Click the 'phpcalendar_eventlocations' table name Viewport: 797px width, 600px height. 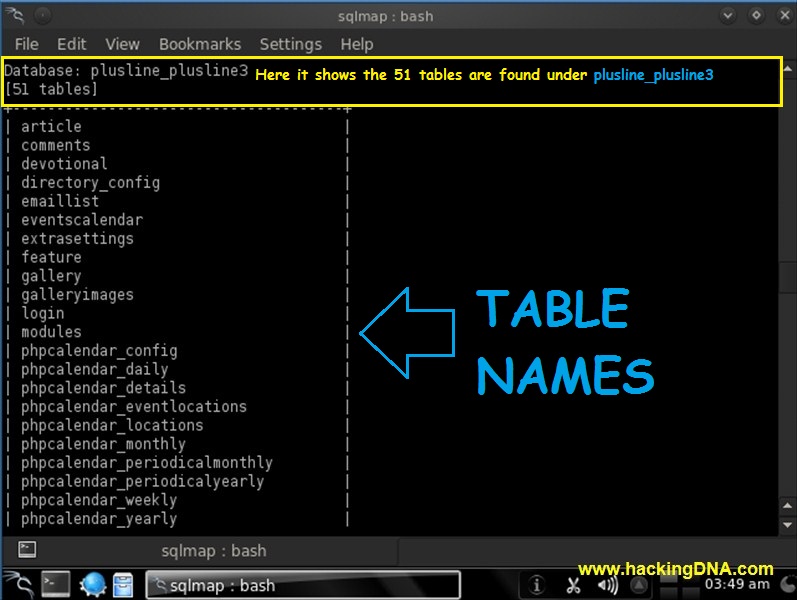pos(134,407)
